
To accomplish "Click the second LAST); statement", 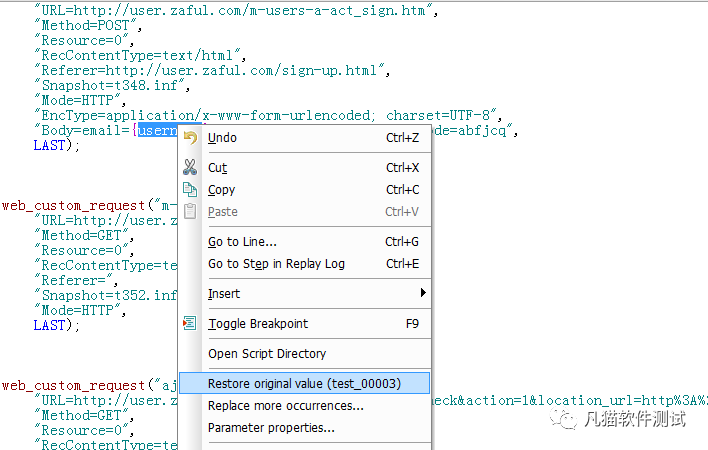I will 57,325.
